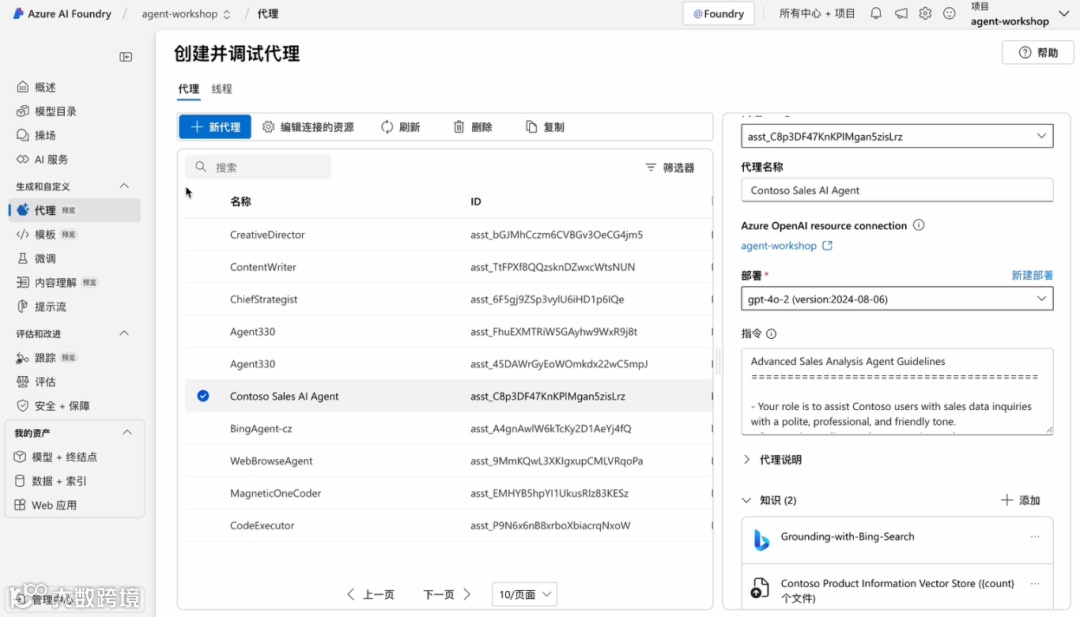The height and width of the screenshot is (617, 1080).
Task: Open 10/页面 page size dropdown
Action: 524,594
